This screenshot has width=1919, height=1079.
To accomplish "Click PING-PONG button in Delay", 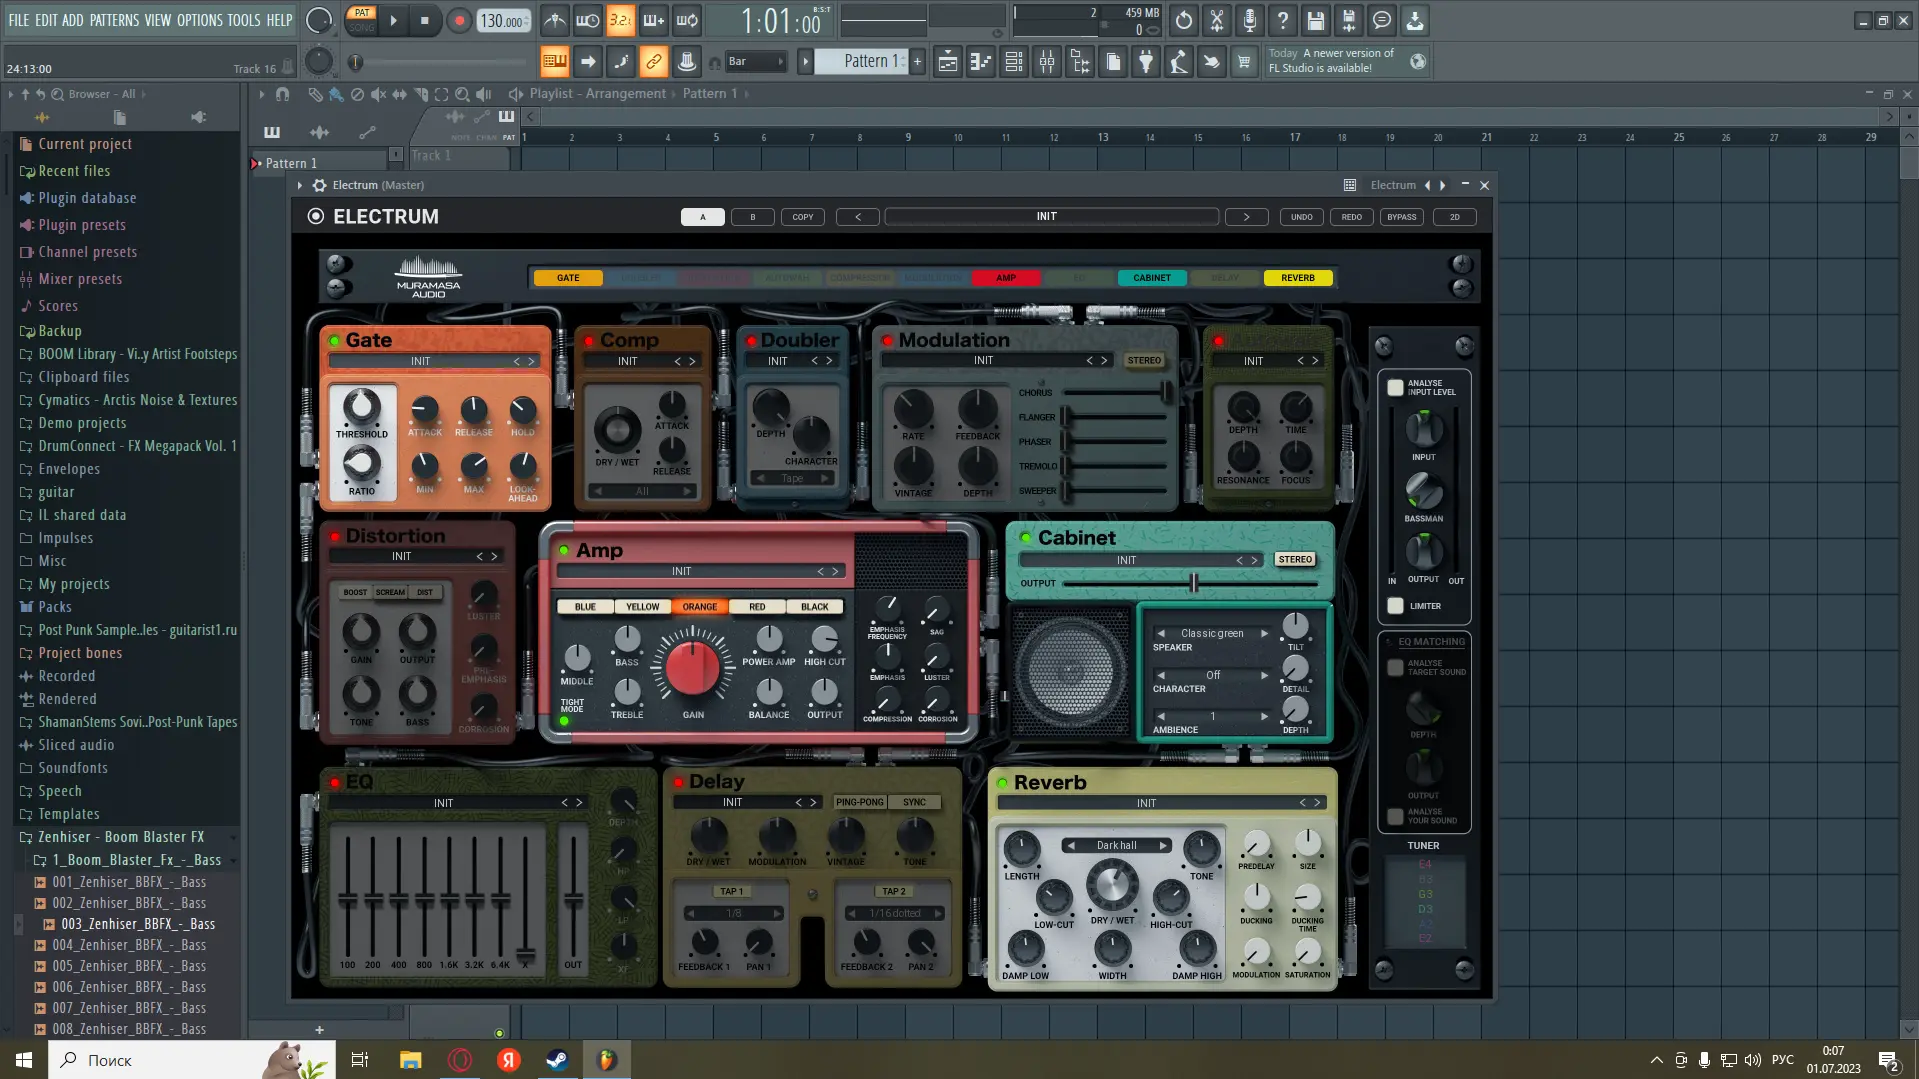I will click(860, 802).
